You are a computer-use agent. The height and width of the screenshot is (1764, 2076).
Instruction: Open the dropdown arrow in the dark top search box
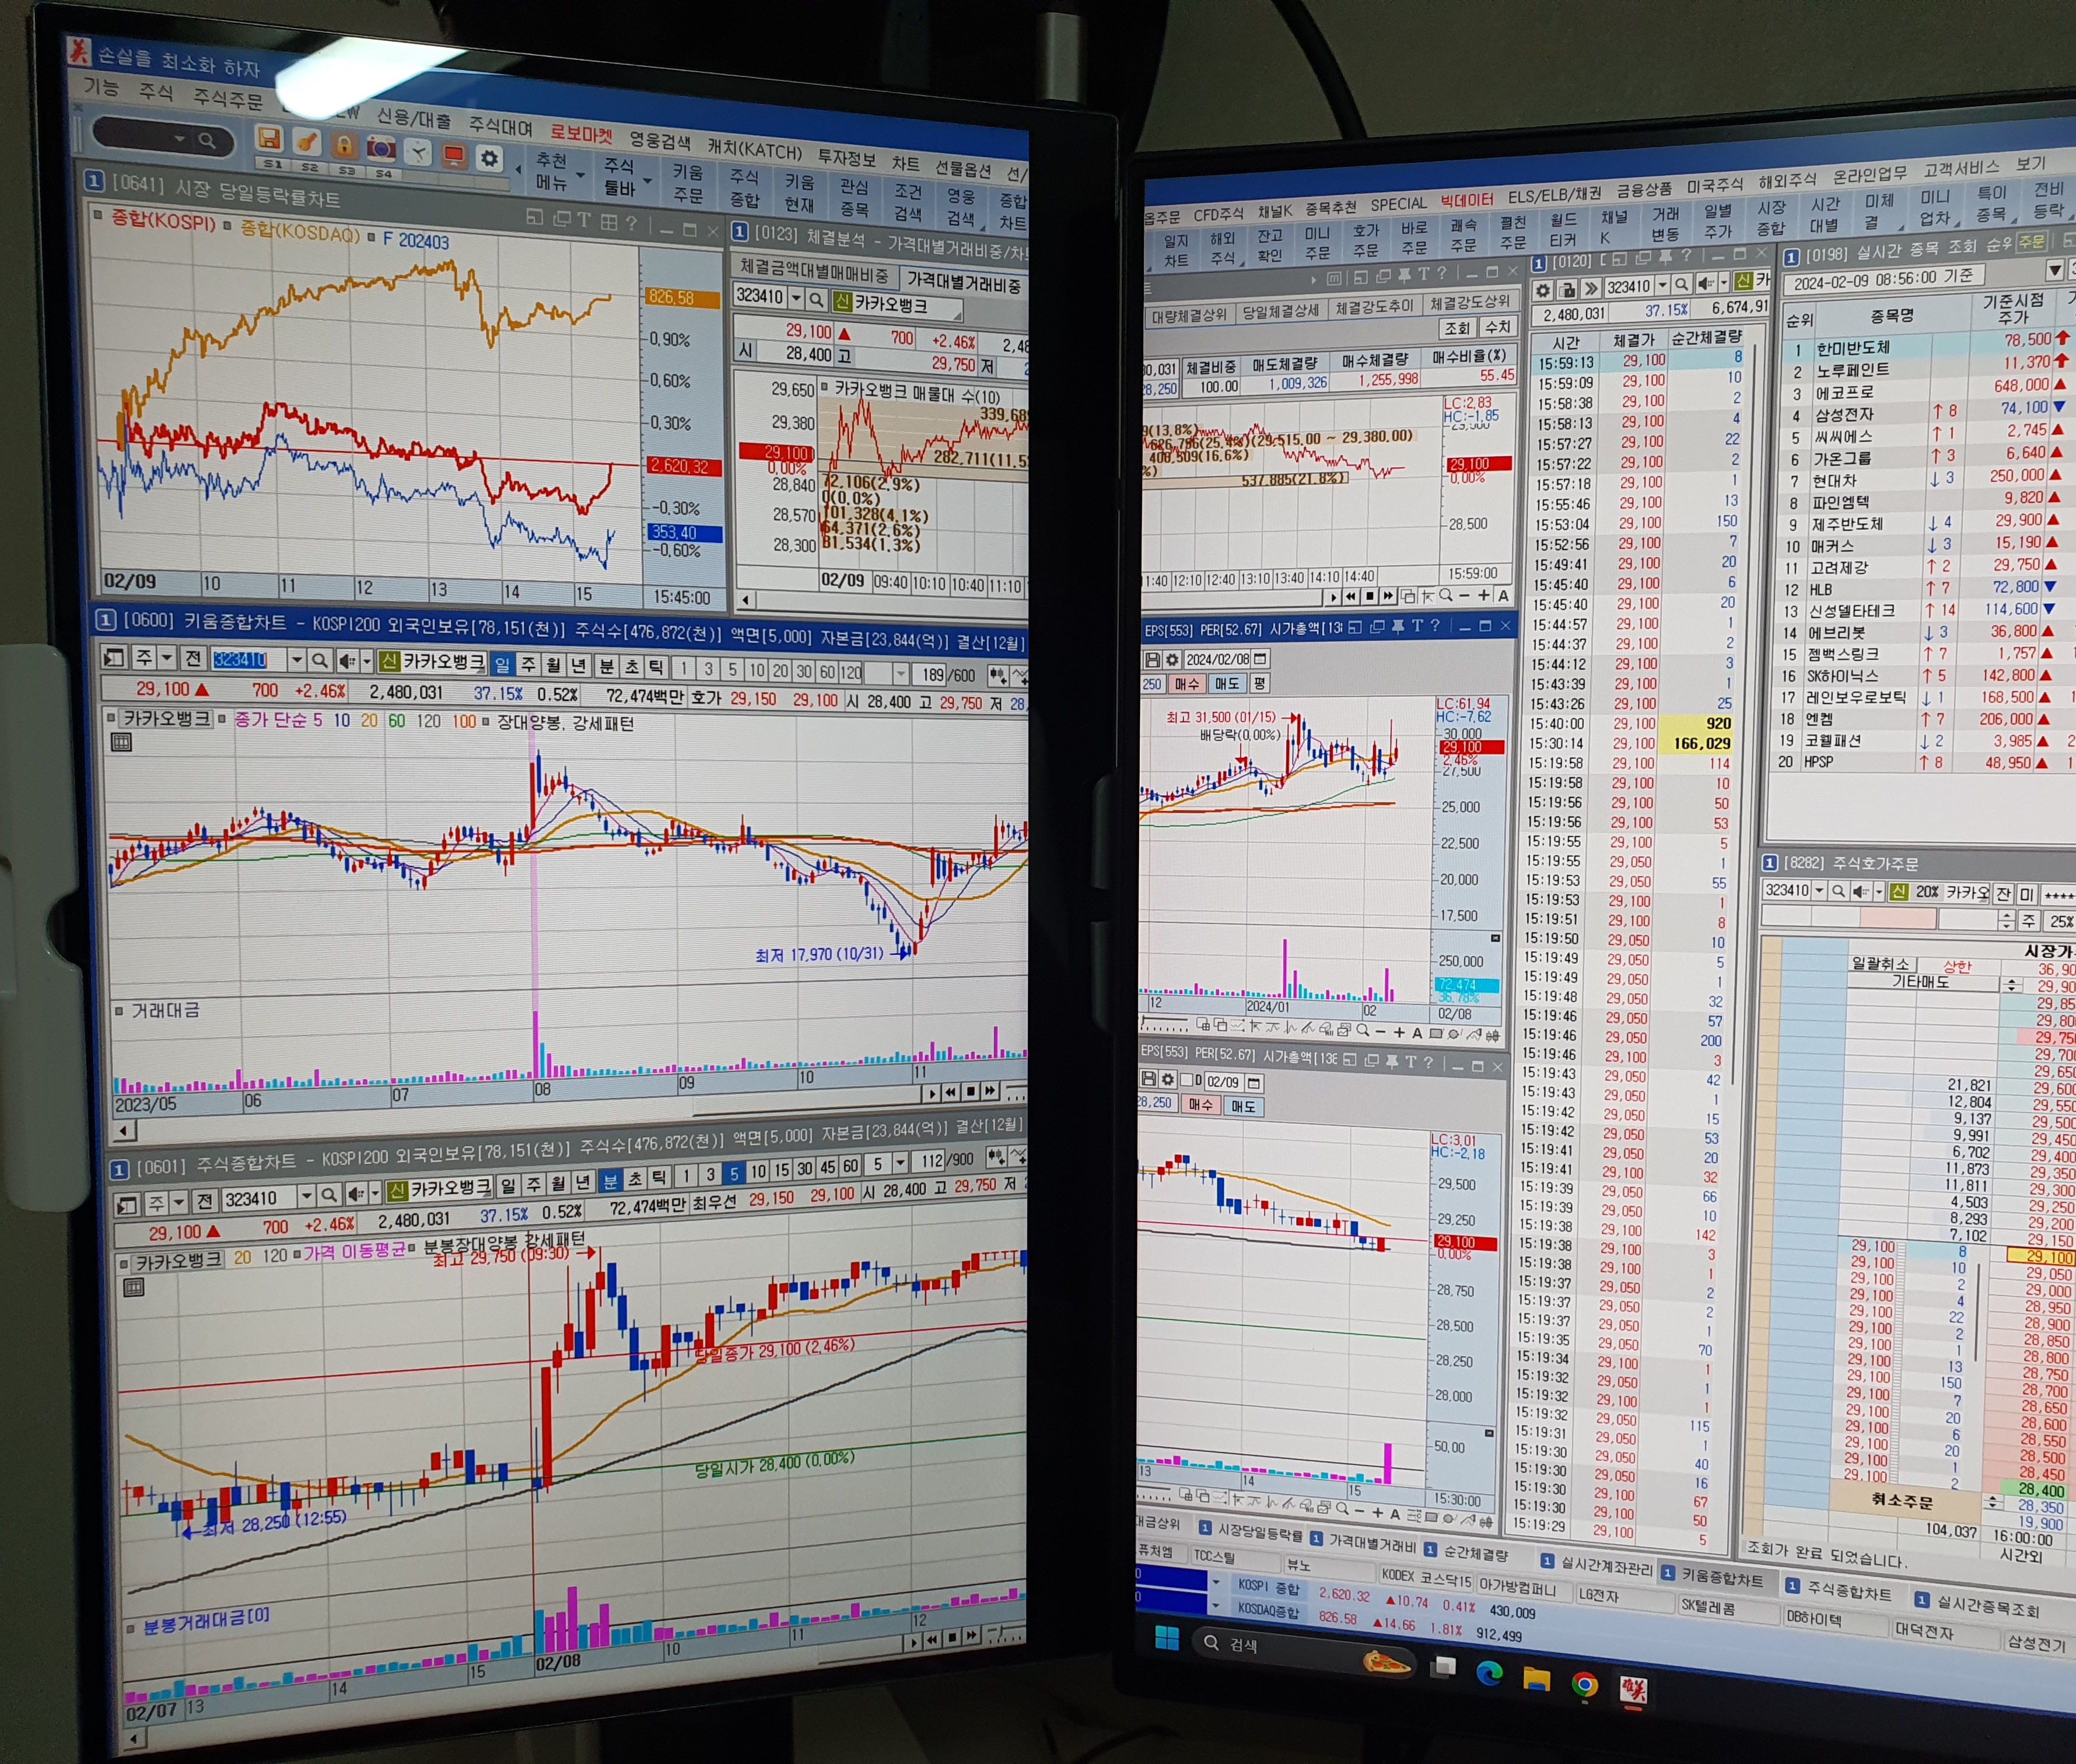pyautogui.click(x=179, y=138)
